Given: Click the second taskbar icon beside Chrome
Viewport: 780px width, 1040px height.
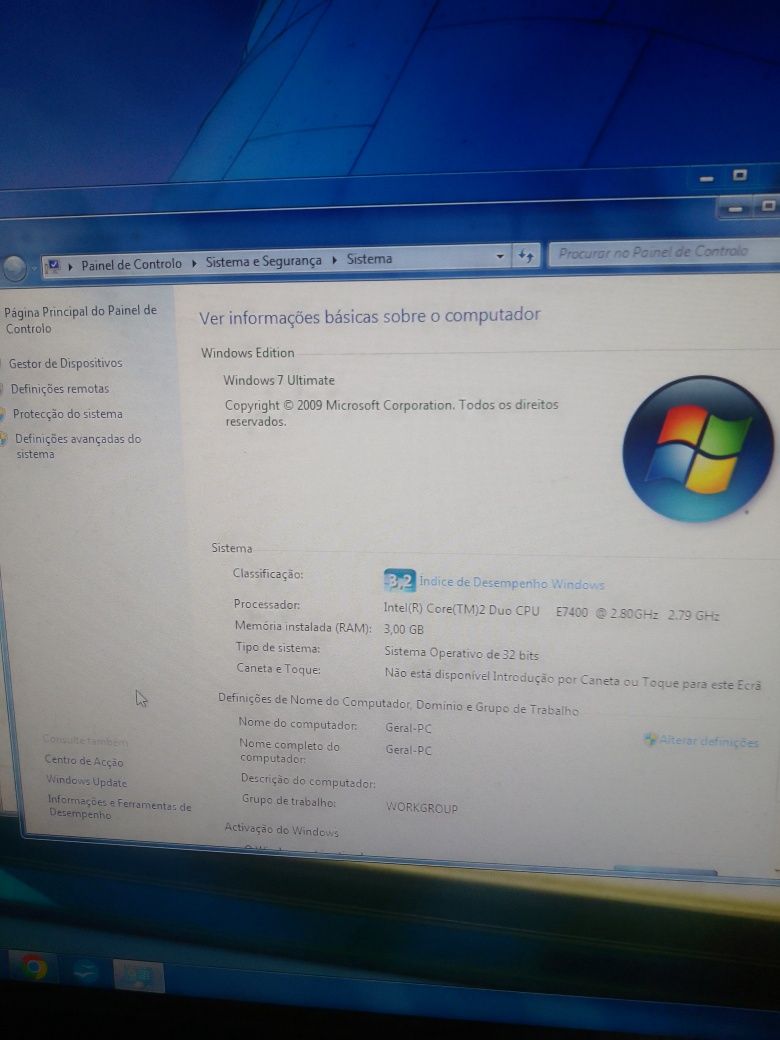Looking at the screenshot, I should tap(86, 972).
